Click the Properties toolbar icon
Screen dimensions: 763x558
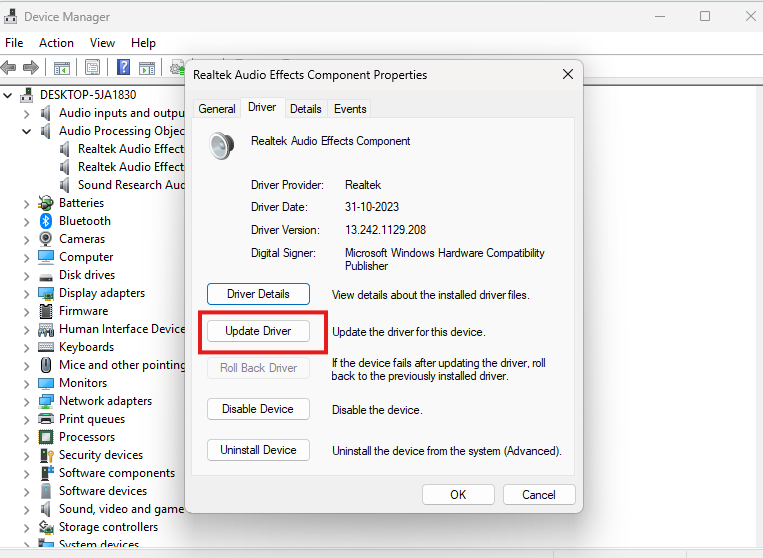[x=92, y=67]
